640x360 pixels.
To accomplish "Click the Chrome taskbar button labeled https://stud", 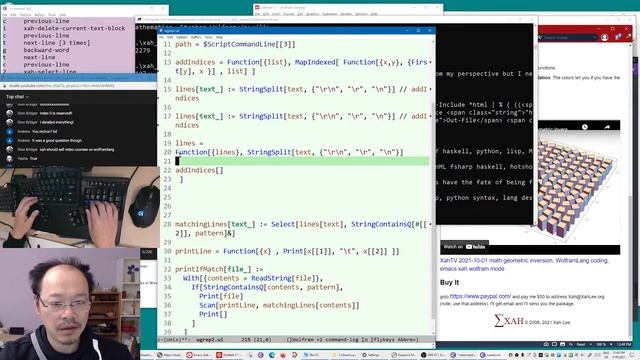I will 169,355.
